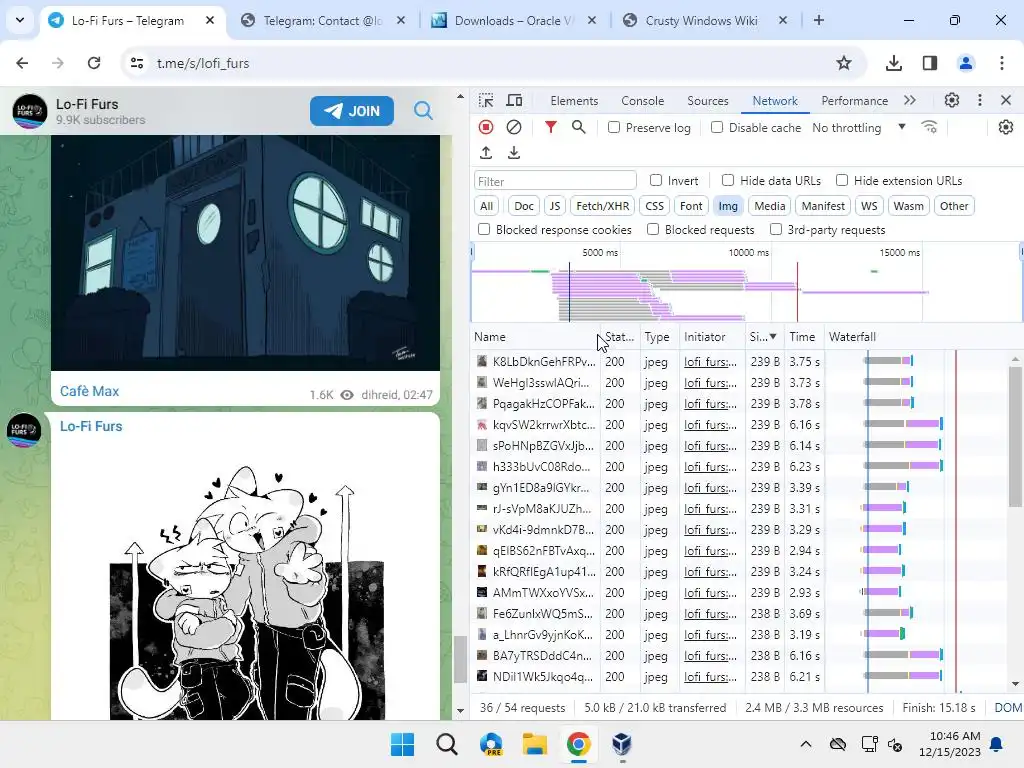Click the network Filter text field

click(x=555, y=181)
